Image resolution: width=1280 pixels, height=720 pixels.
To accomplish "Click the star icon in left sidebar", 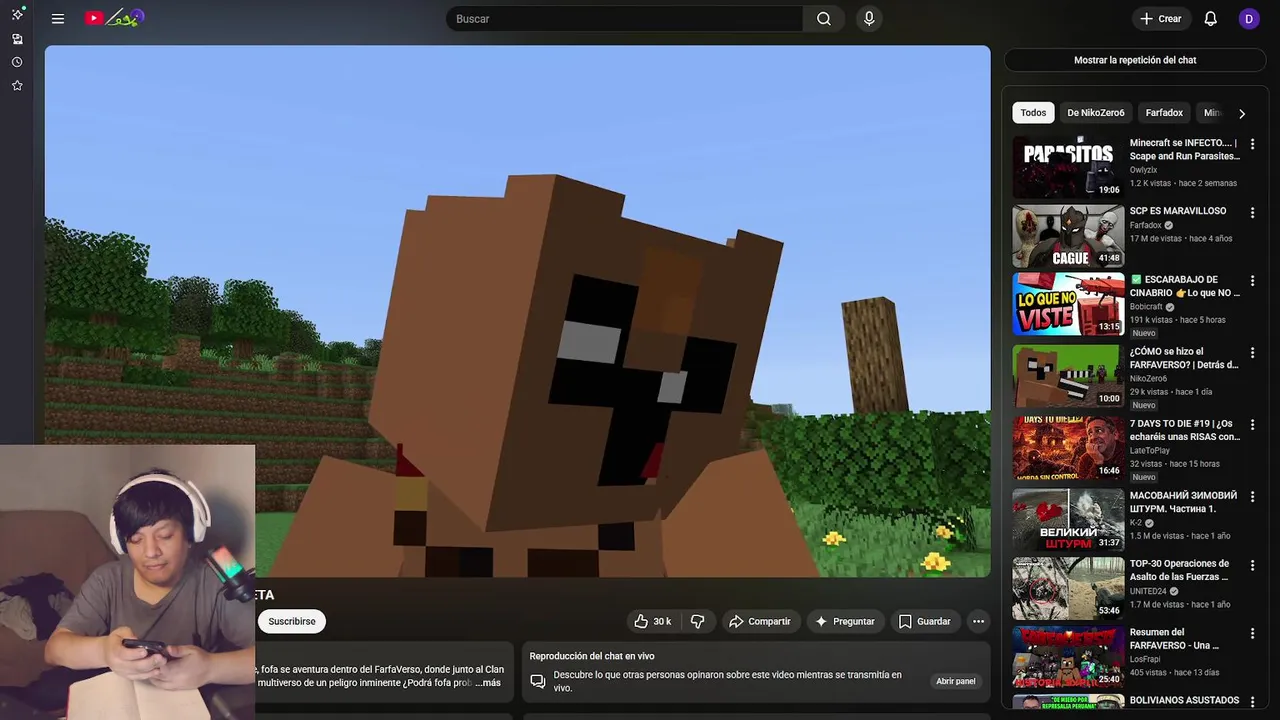I will [17, 86].
